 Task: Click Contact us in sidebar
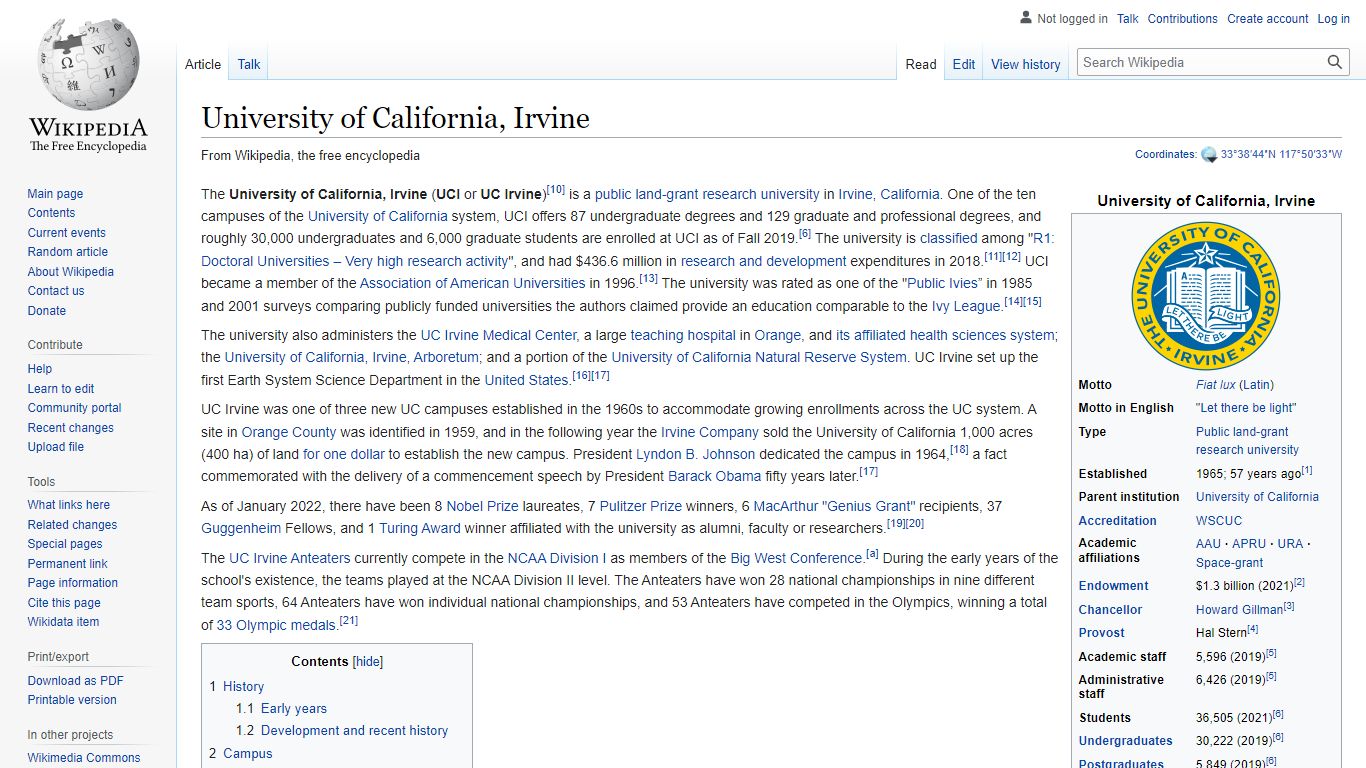(56, 291)
